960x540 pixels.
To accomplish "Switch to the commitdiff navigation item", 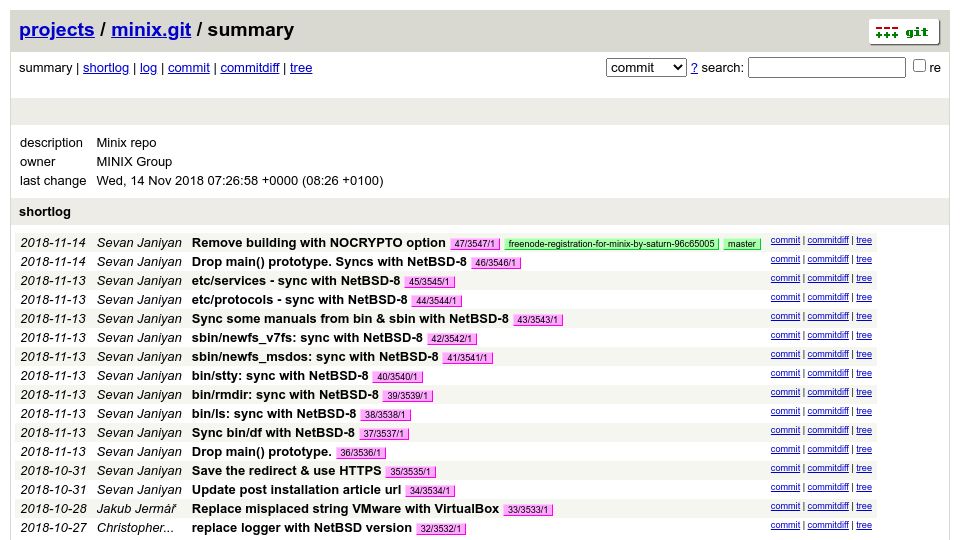I will click(250, 68).
